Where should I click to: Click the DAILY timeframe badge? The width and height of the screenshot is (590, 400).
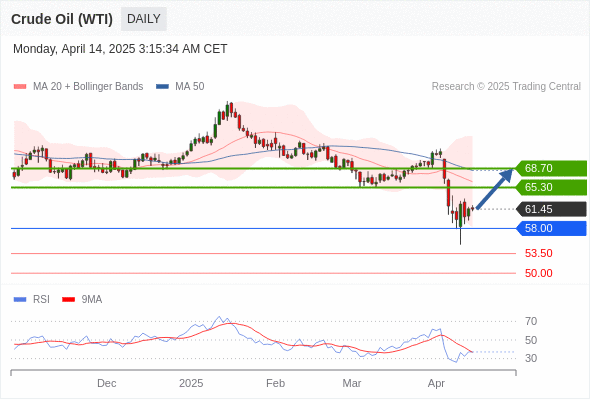coord(144,19)
